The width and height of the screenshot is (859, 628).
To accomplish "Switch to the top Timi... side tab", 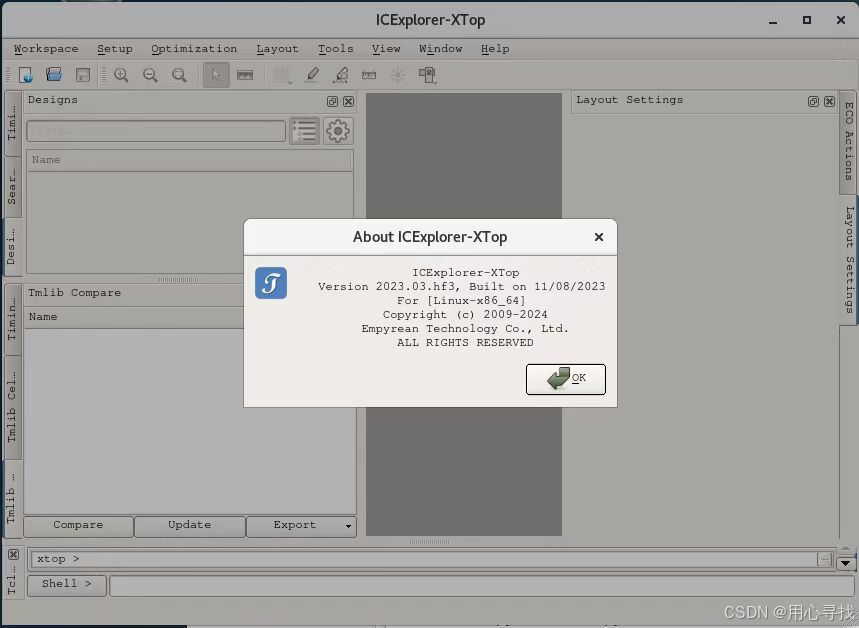I will [12, 124].
